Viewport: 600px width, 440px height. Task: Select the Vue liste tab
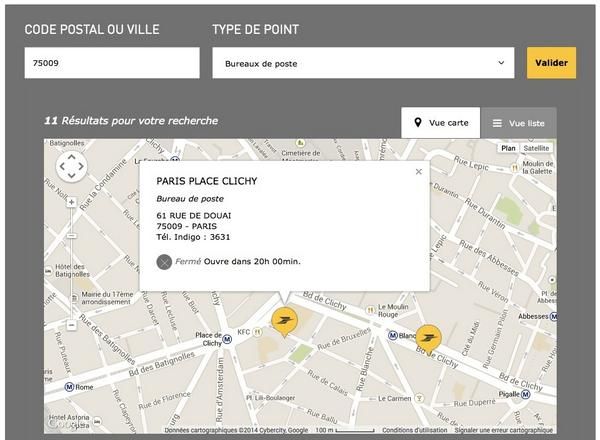518,123
